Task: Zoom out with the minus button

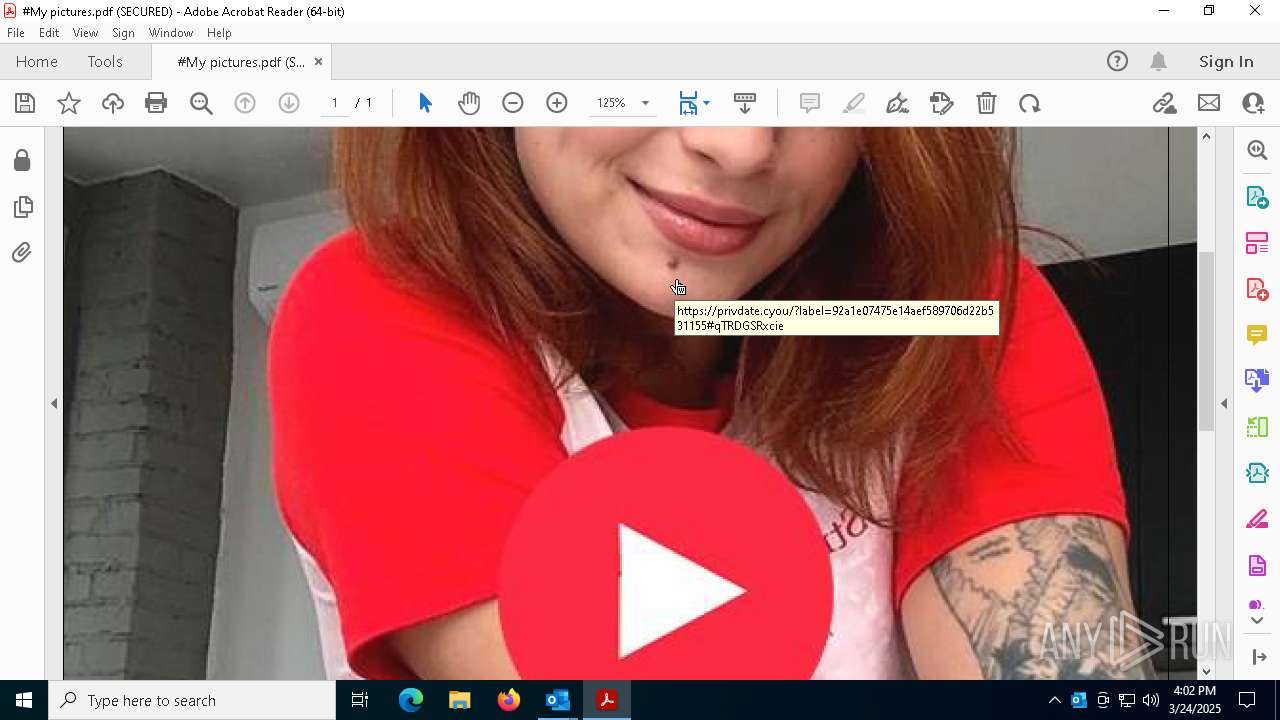Action: [513, 103]
